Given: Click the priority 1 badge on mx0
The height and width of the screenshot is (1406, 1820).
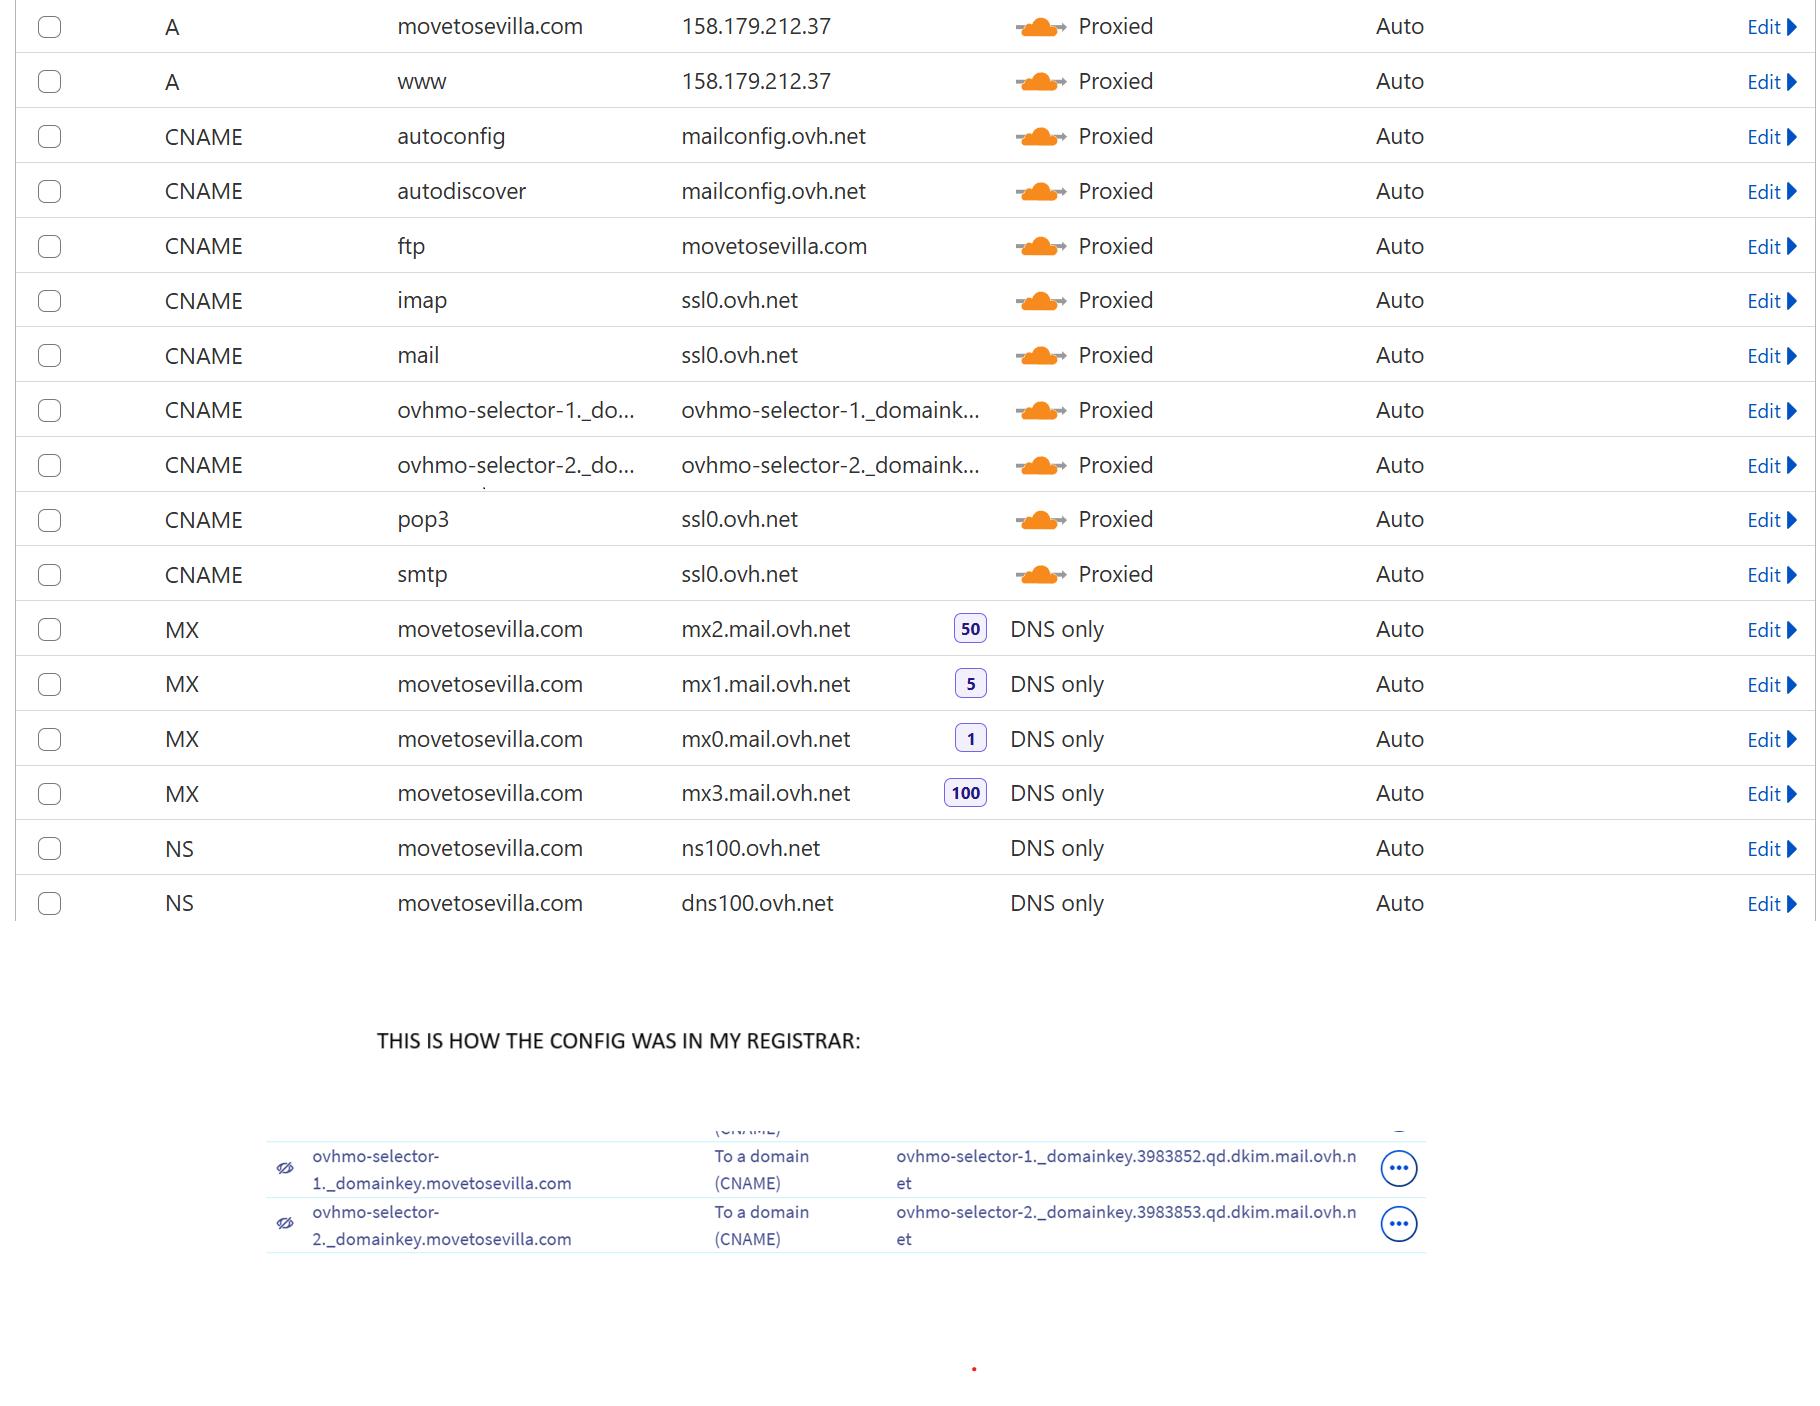Looking at the screenshot, I should click(970, 739).
